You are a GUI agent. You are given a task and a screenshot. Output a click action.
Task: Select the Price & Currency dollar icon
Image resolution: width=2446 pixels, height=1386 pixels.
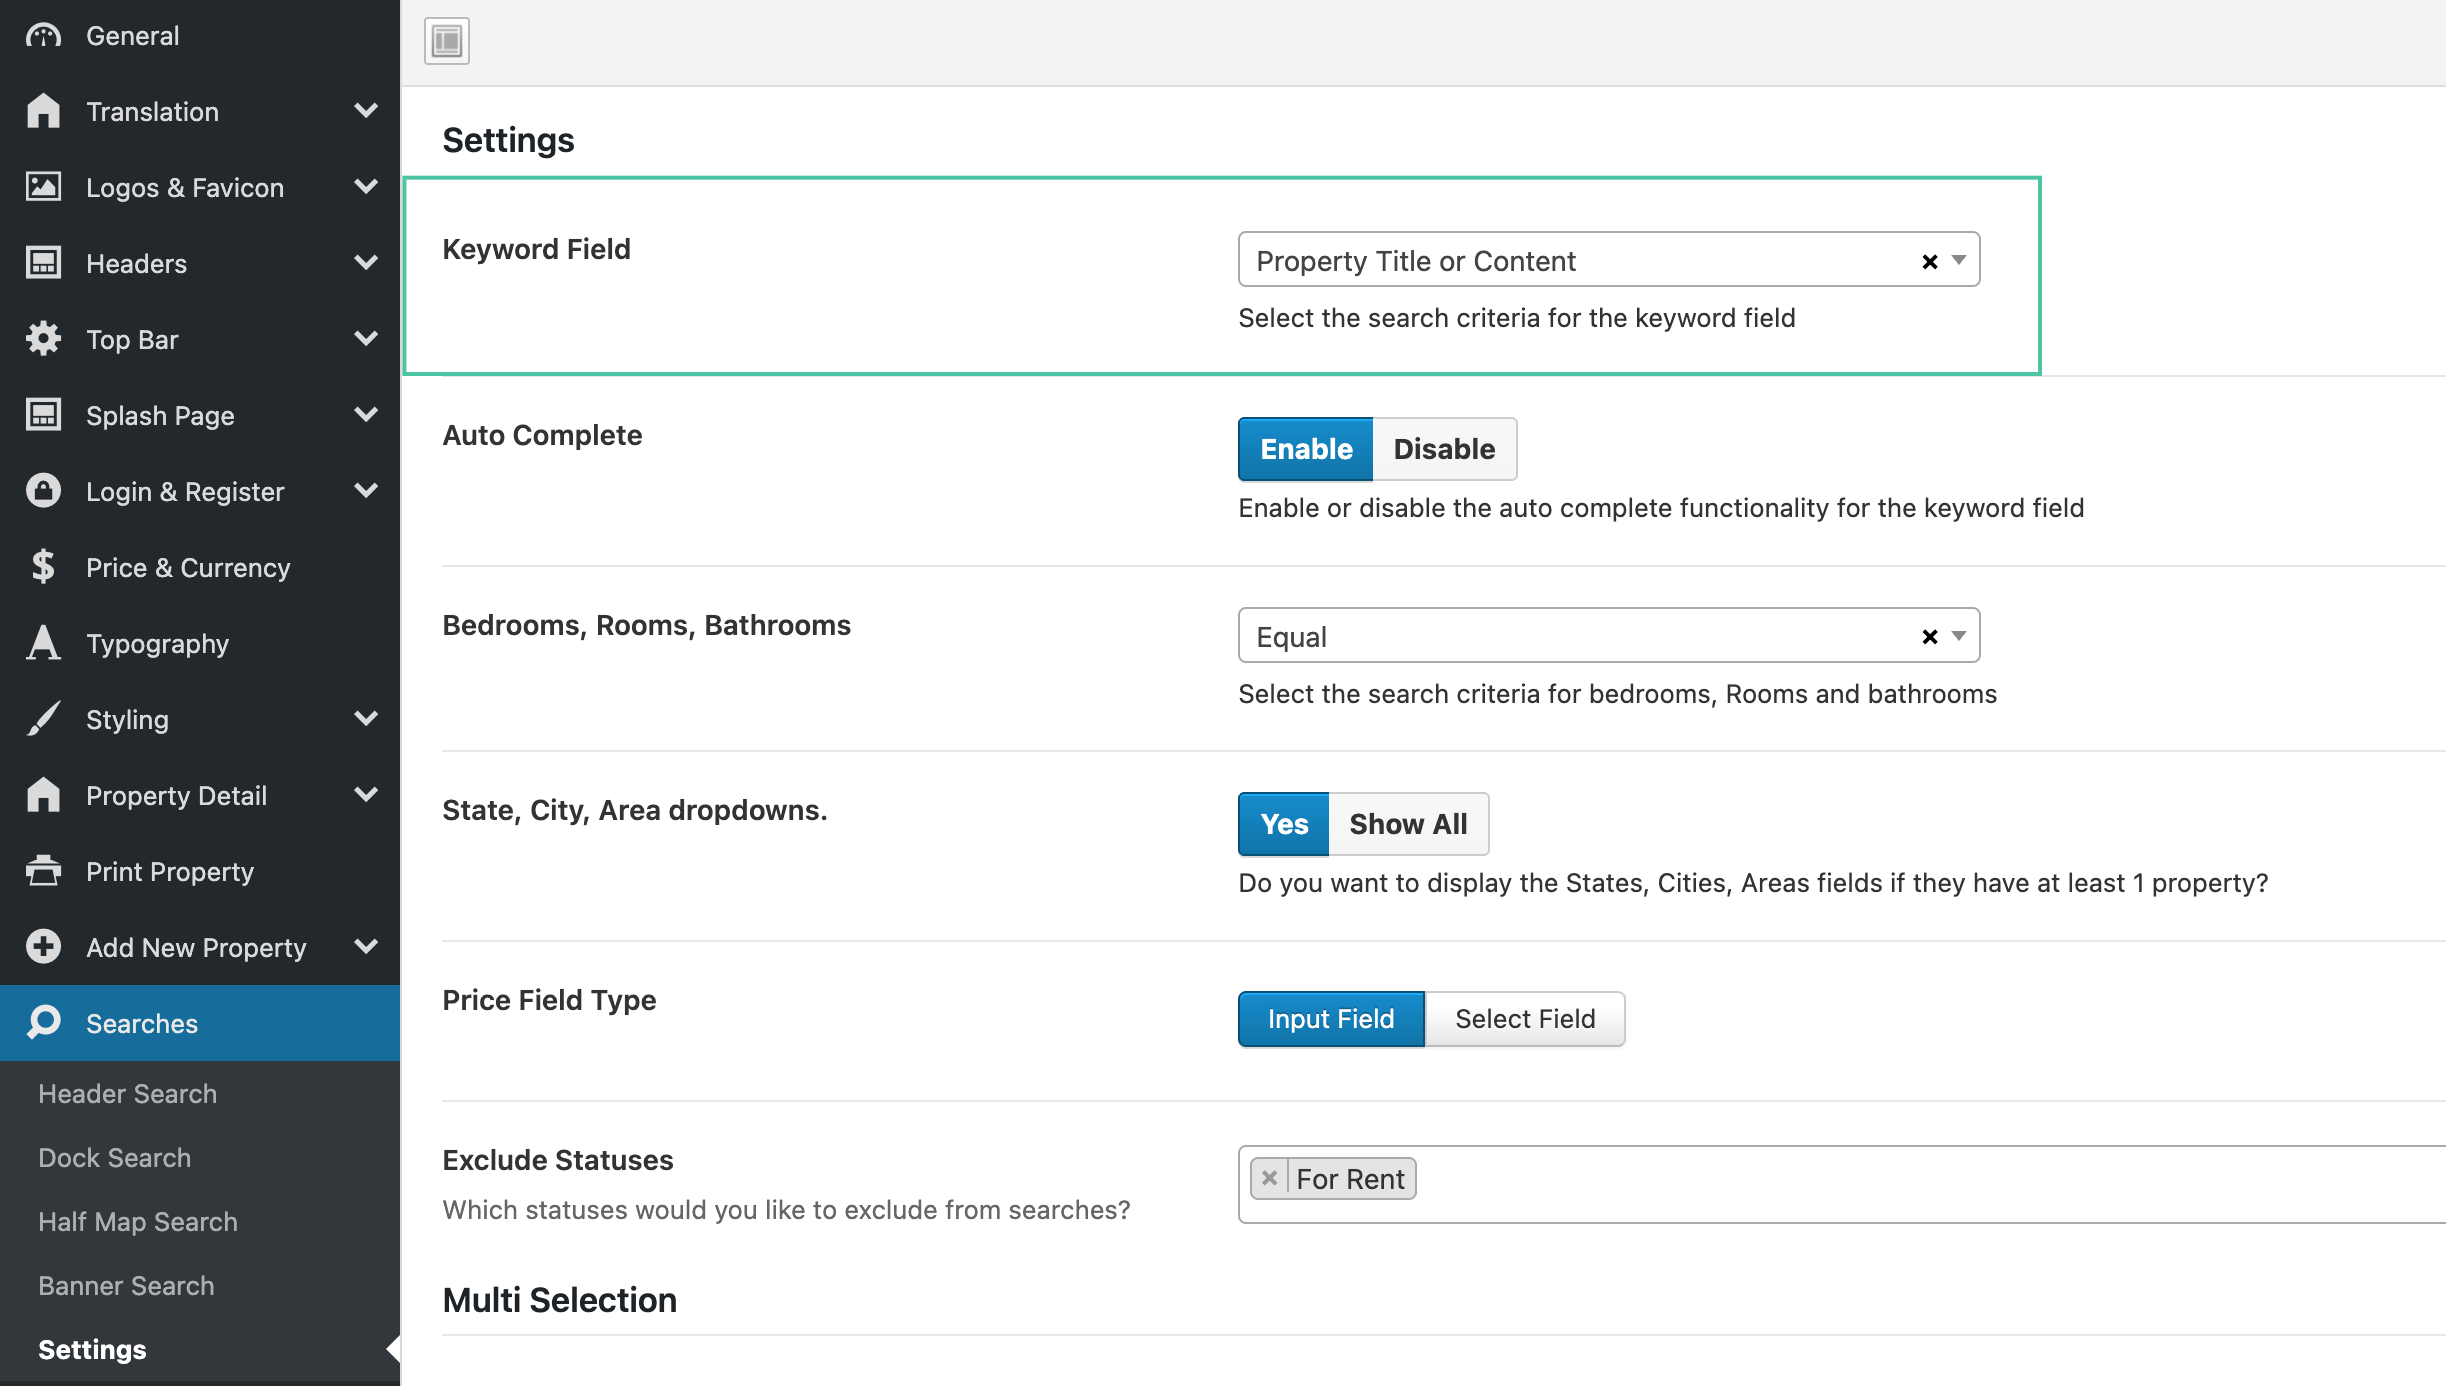(x=42, y=567)
